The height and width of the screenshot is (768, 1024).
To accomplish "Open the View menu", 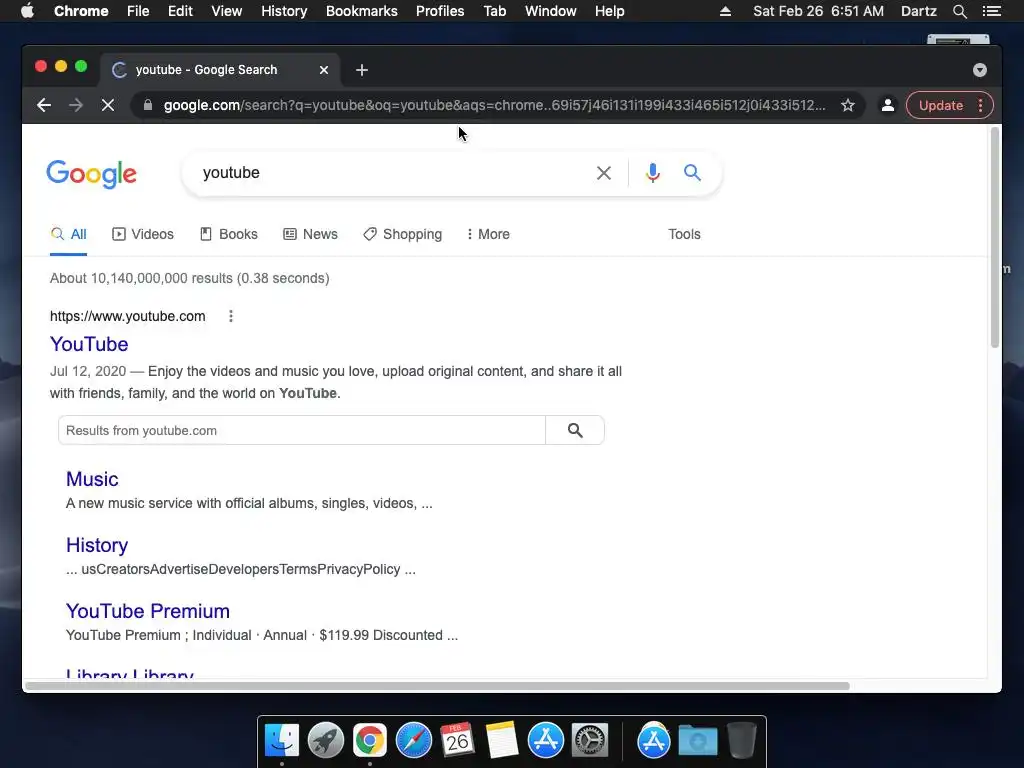I will coord(227,11).
